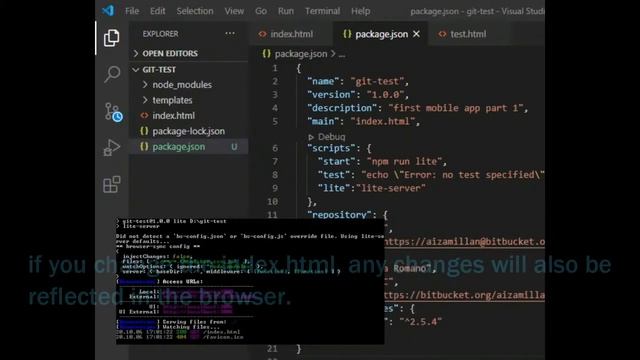Click the Debug code lens above scripts
This screenshot has height=360, width=640.
pyautogui.click(x=327, y=137)
